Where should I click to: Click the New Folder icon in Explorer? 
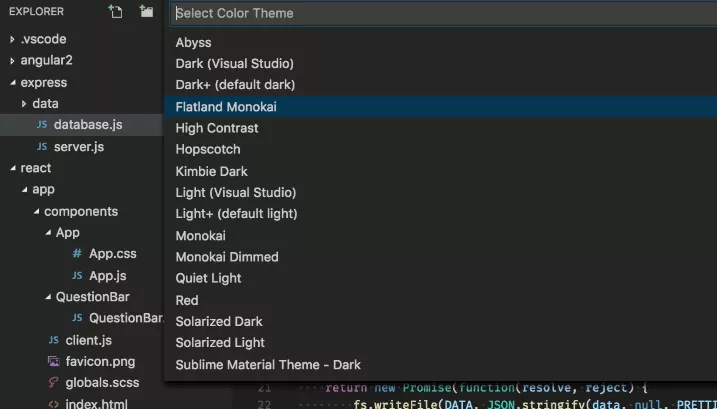click(146, 11)
